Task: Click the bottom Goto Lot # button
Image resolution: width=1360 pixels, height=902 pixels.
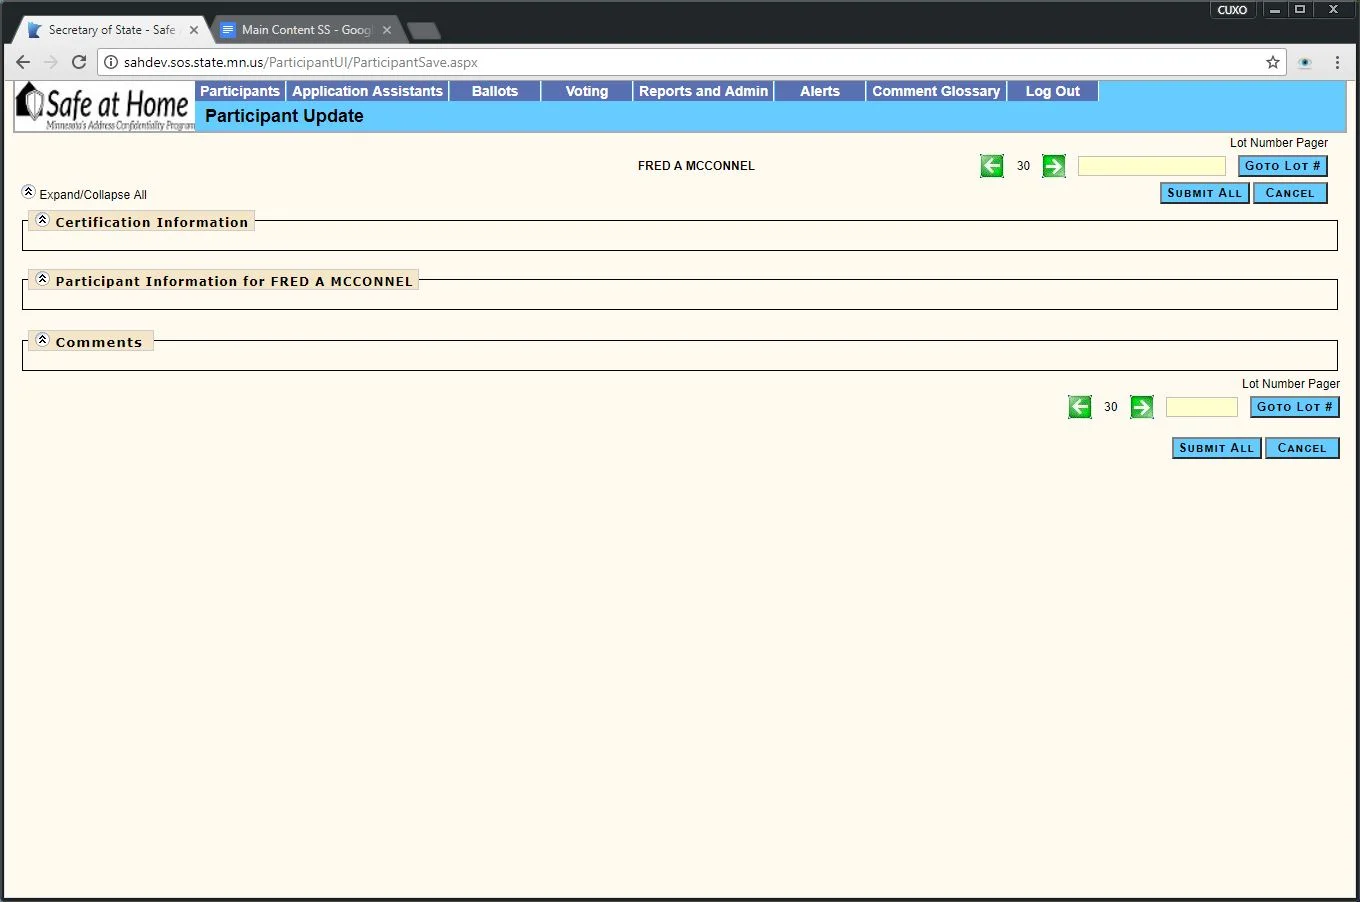Action: [1295, 407]
